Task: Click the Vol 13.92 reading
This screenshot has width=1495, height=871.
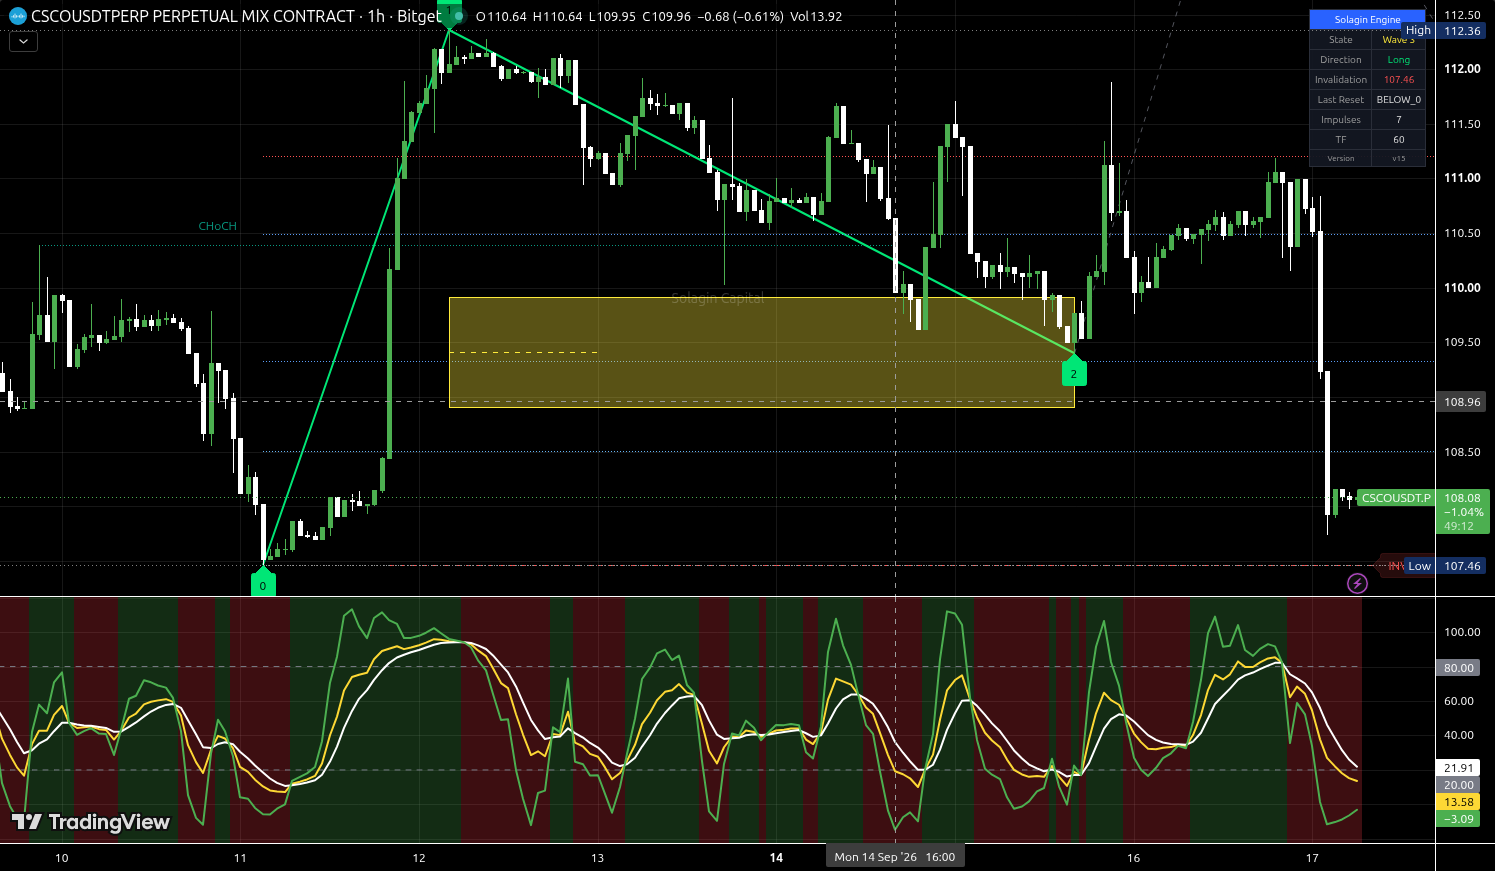Action: tap(816, 17)
